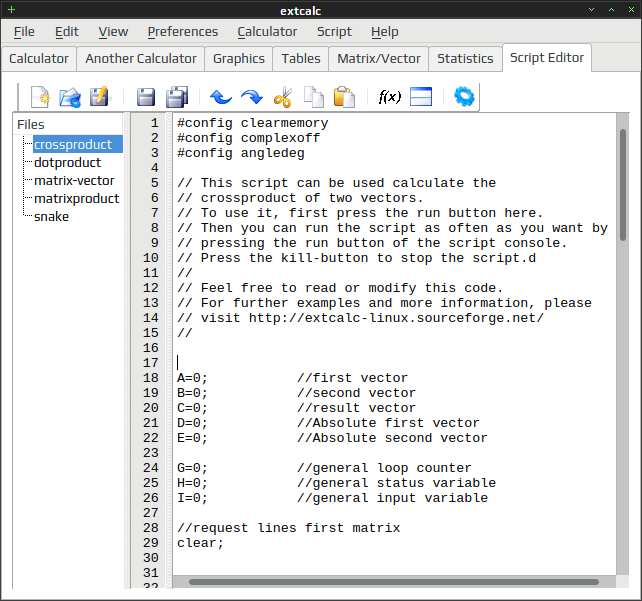Click the horizontal scrollbar of the editor
This screenshot has height=601, width=642.
click(x=393, y=582)
